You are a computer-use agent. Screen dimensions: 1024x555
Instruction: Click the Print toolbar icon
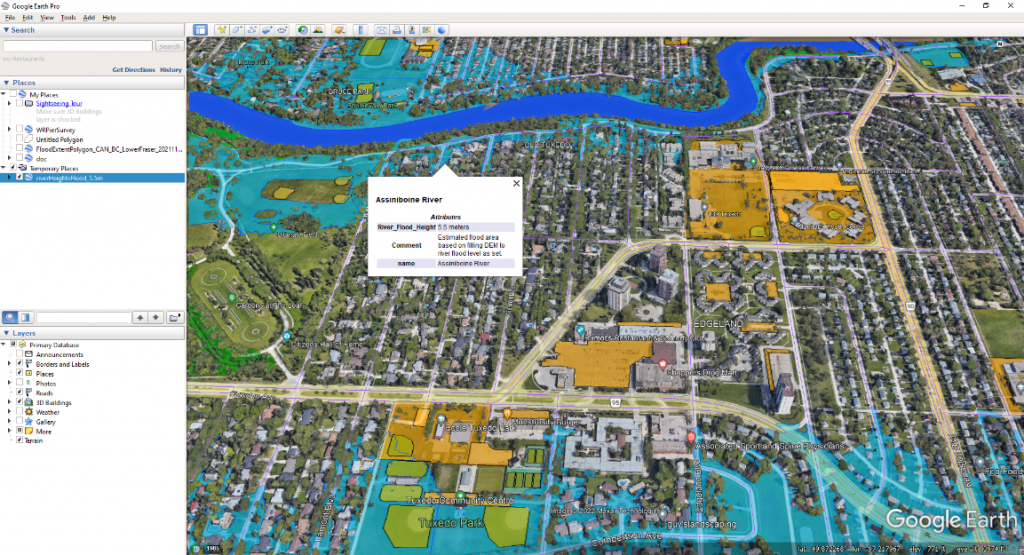coord(397,30)
